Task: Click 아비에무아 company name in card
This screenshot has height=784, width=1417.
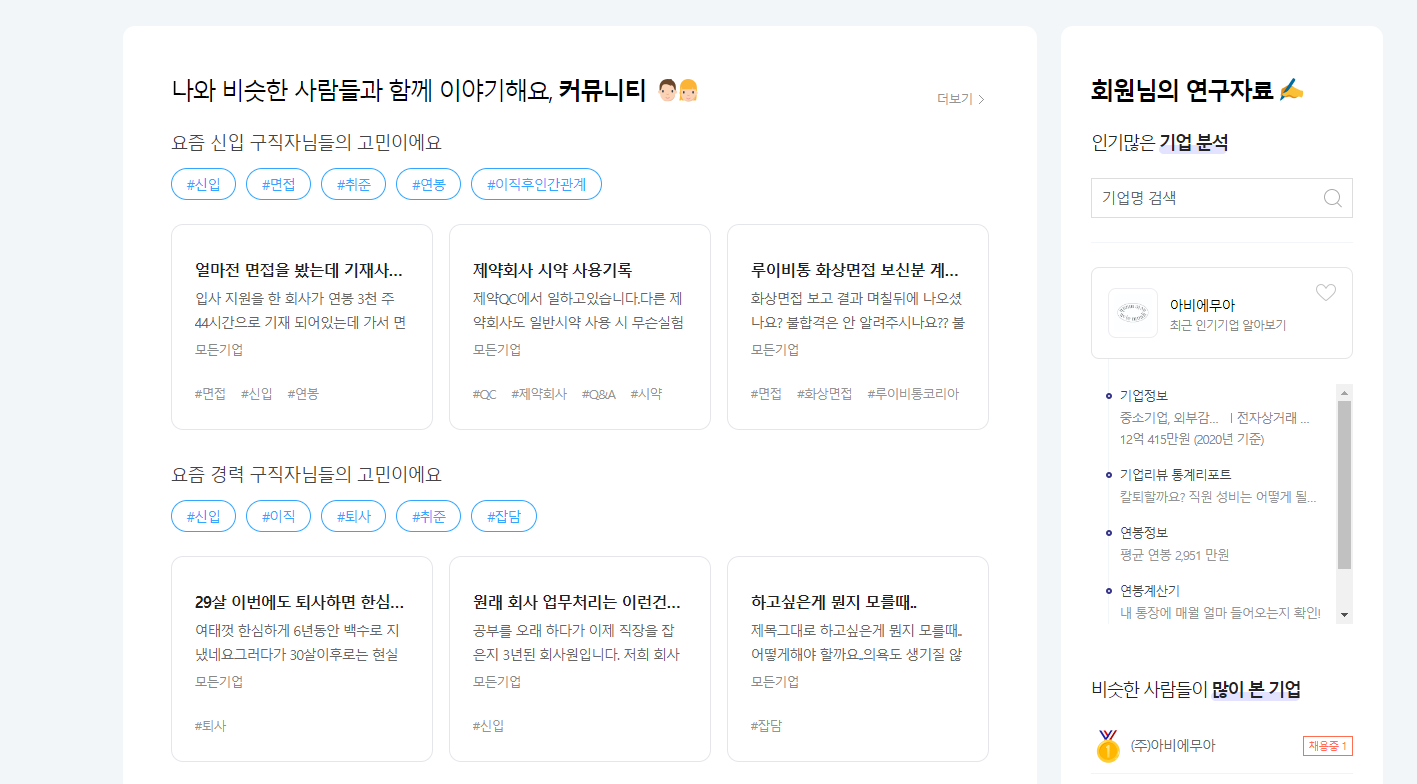Action: coord(1202,305)
